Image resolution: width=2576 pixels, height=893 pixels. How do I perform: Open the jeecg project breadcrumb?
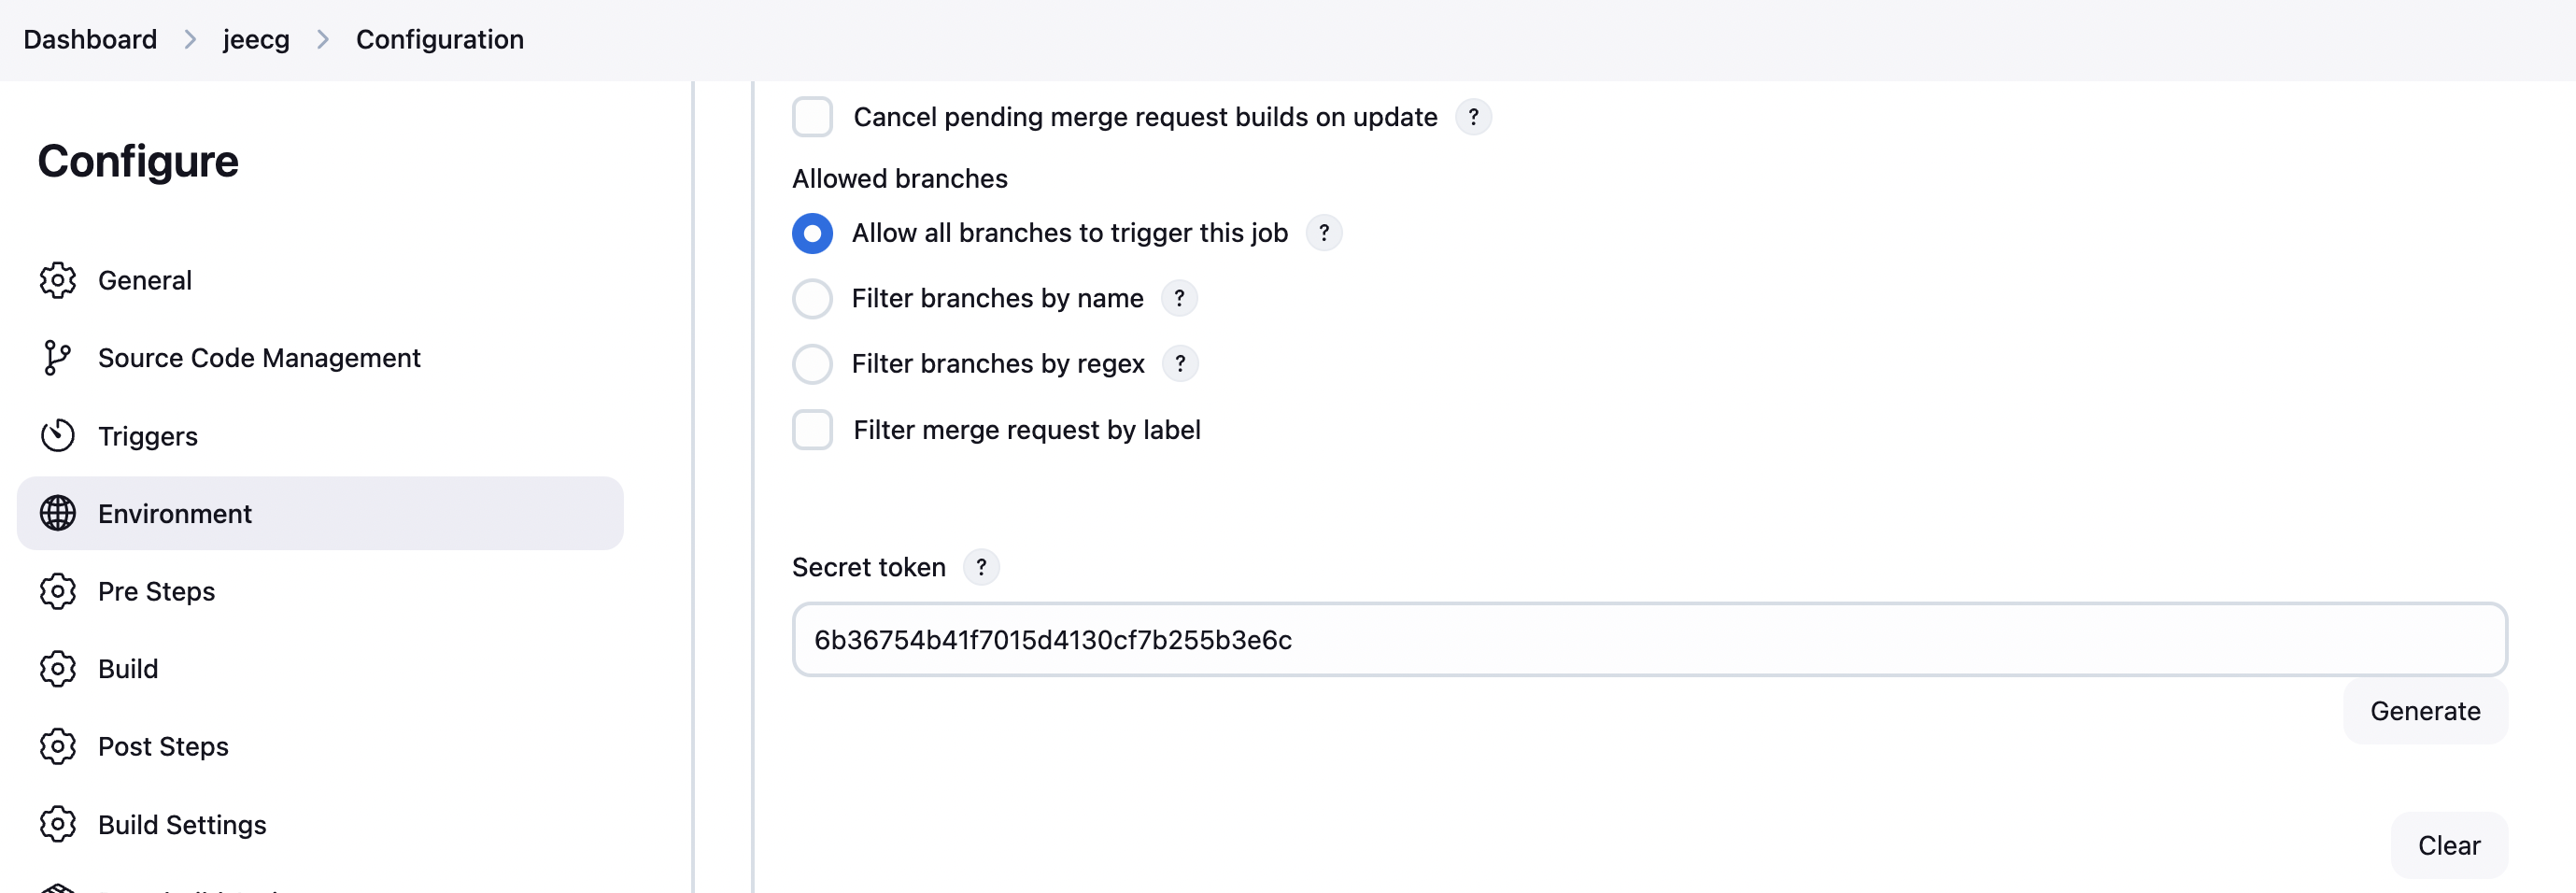coord(256,39)
